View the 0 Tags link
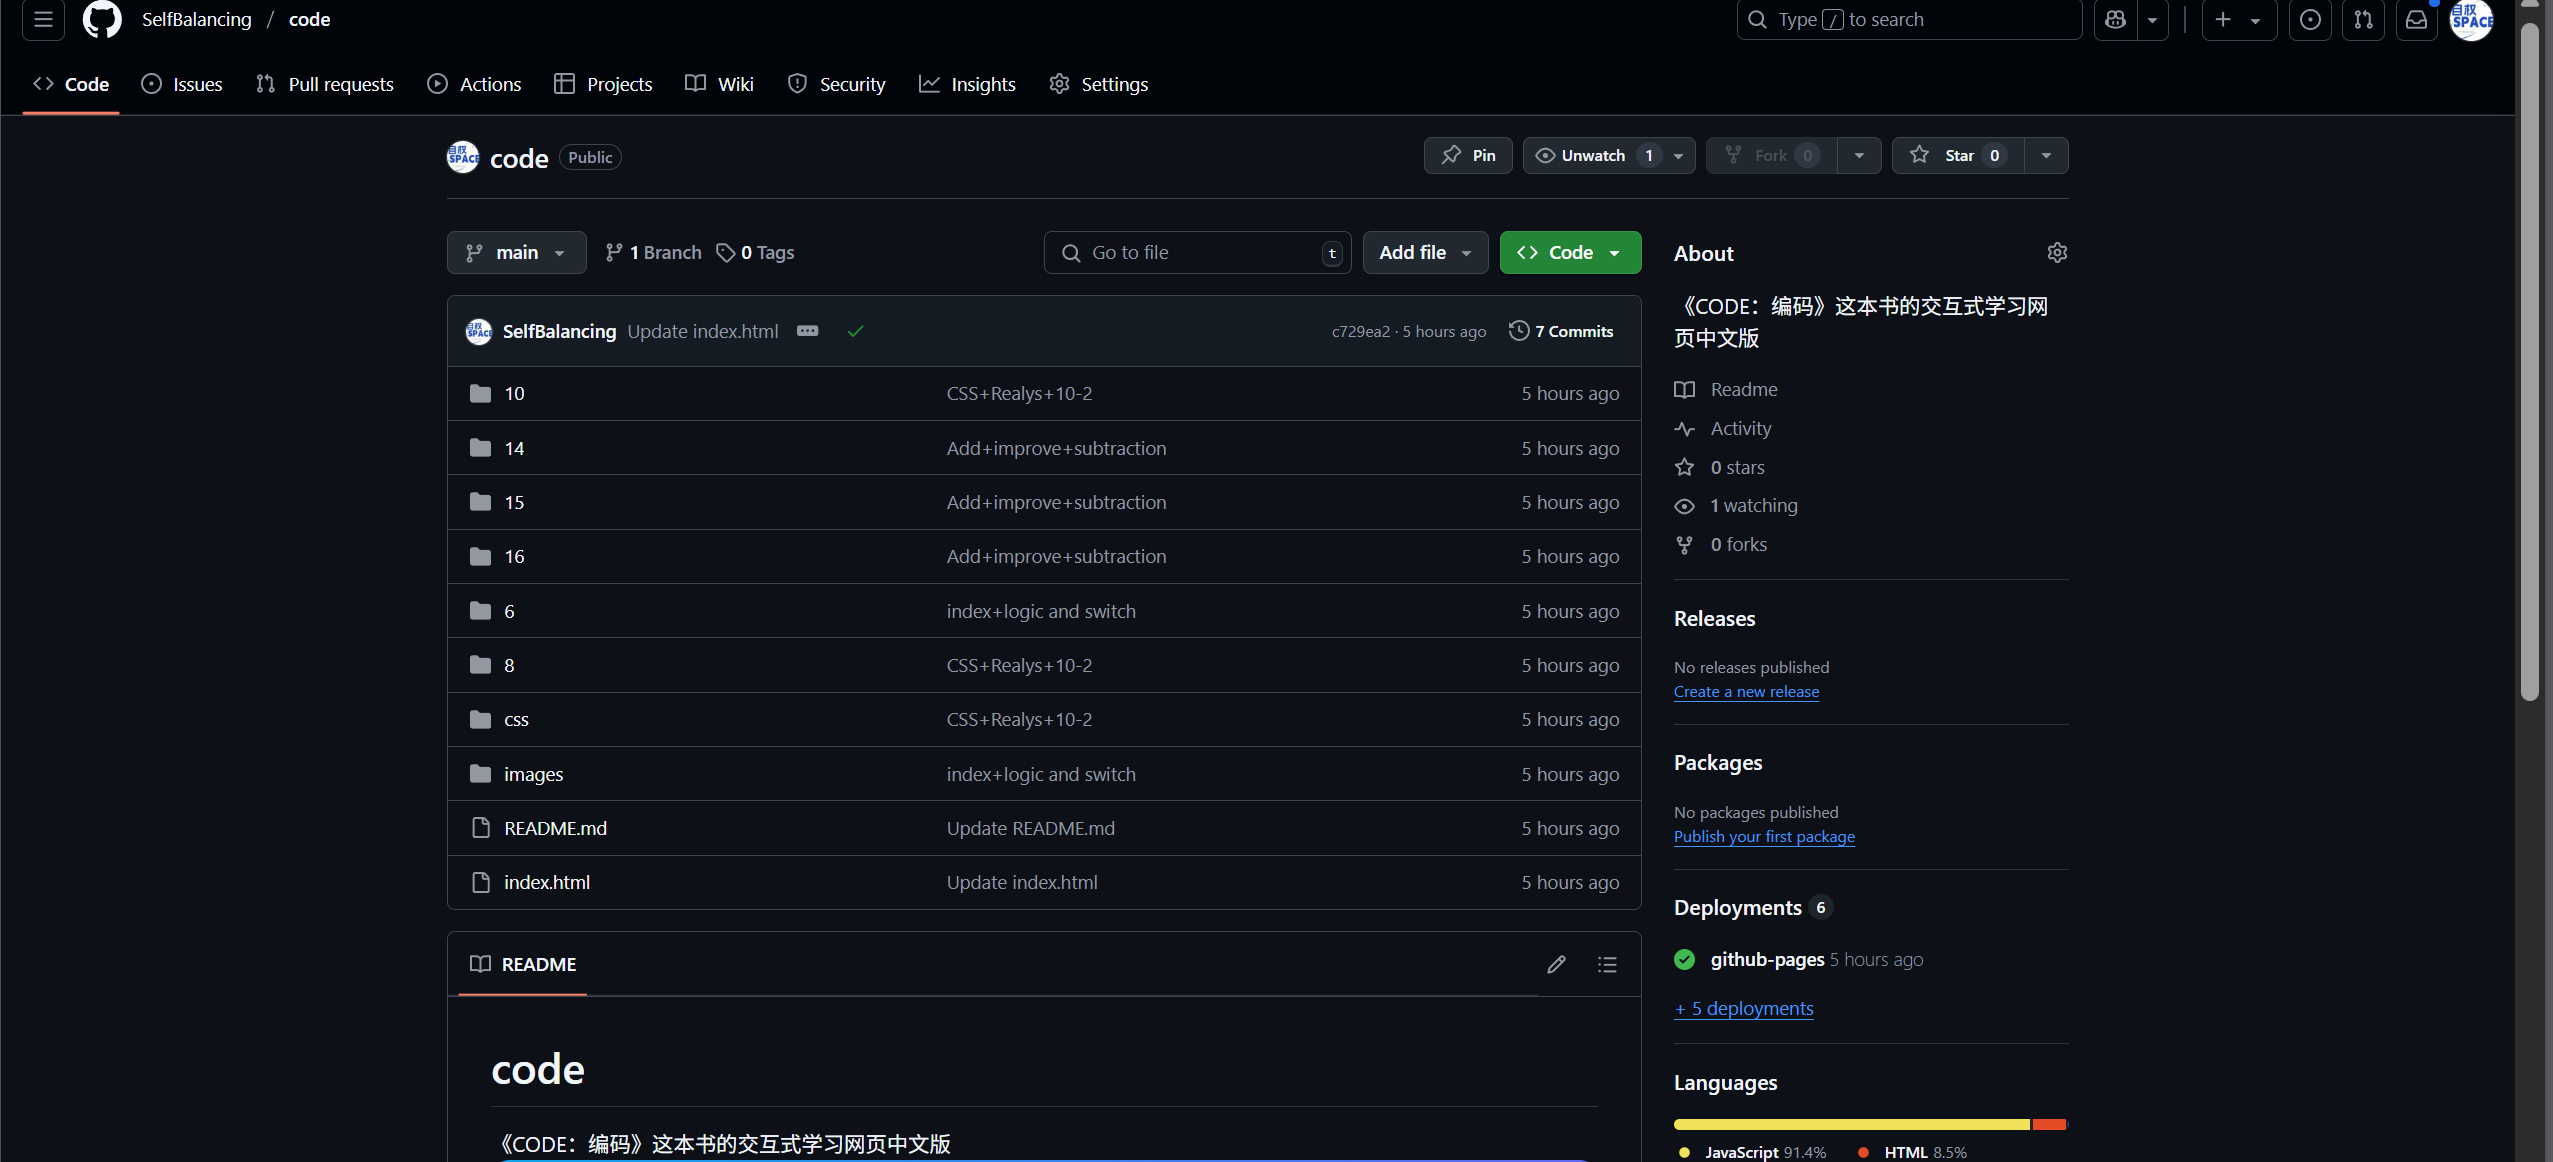 [755, 252]
